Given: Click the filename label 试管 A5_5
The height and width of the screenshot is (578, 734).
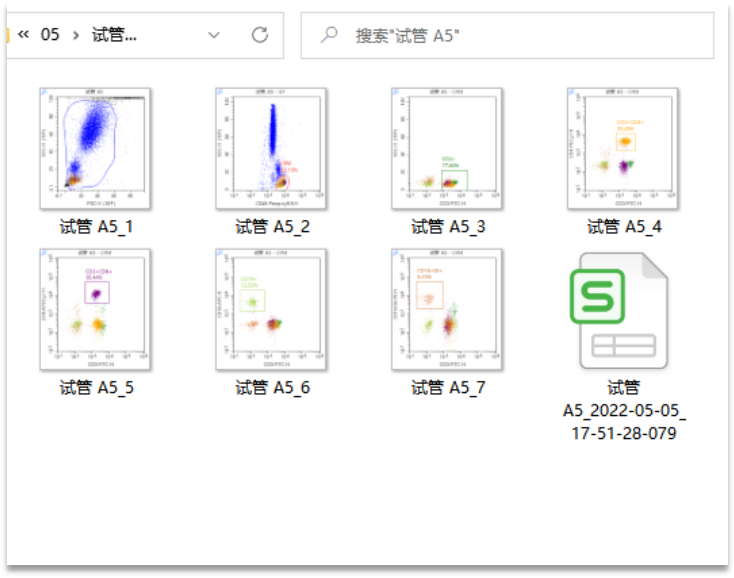Looking at the screenshot, I should [96, 387].
